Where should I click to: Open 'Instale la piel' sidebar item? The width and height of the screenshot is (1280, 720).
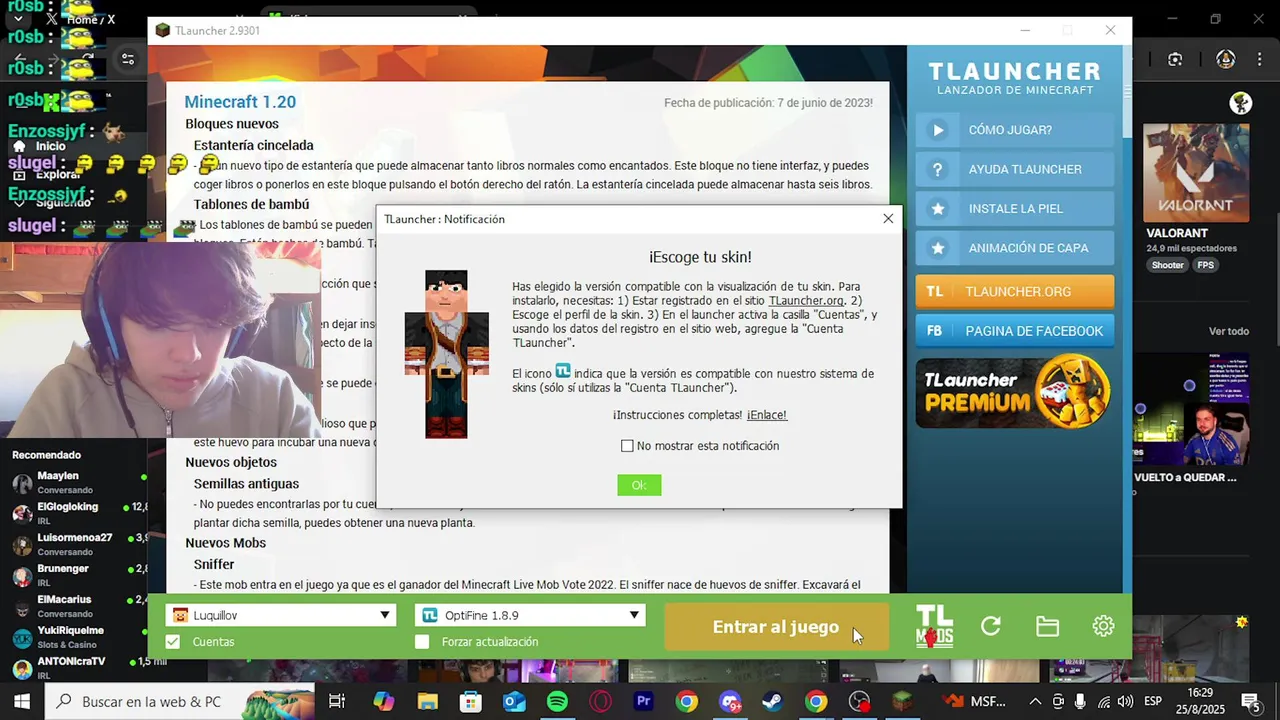point(1014,209)
